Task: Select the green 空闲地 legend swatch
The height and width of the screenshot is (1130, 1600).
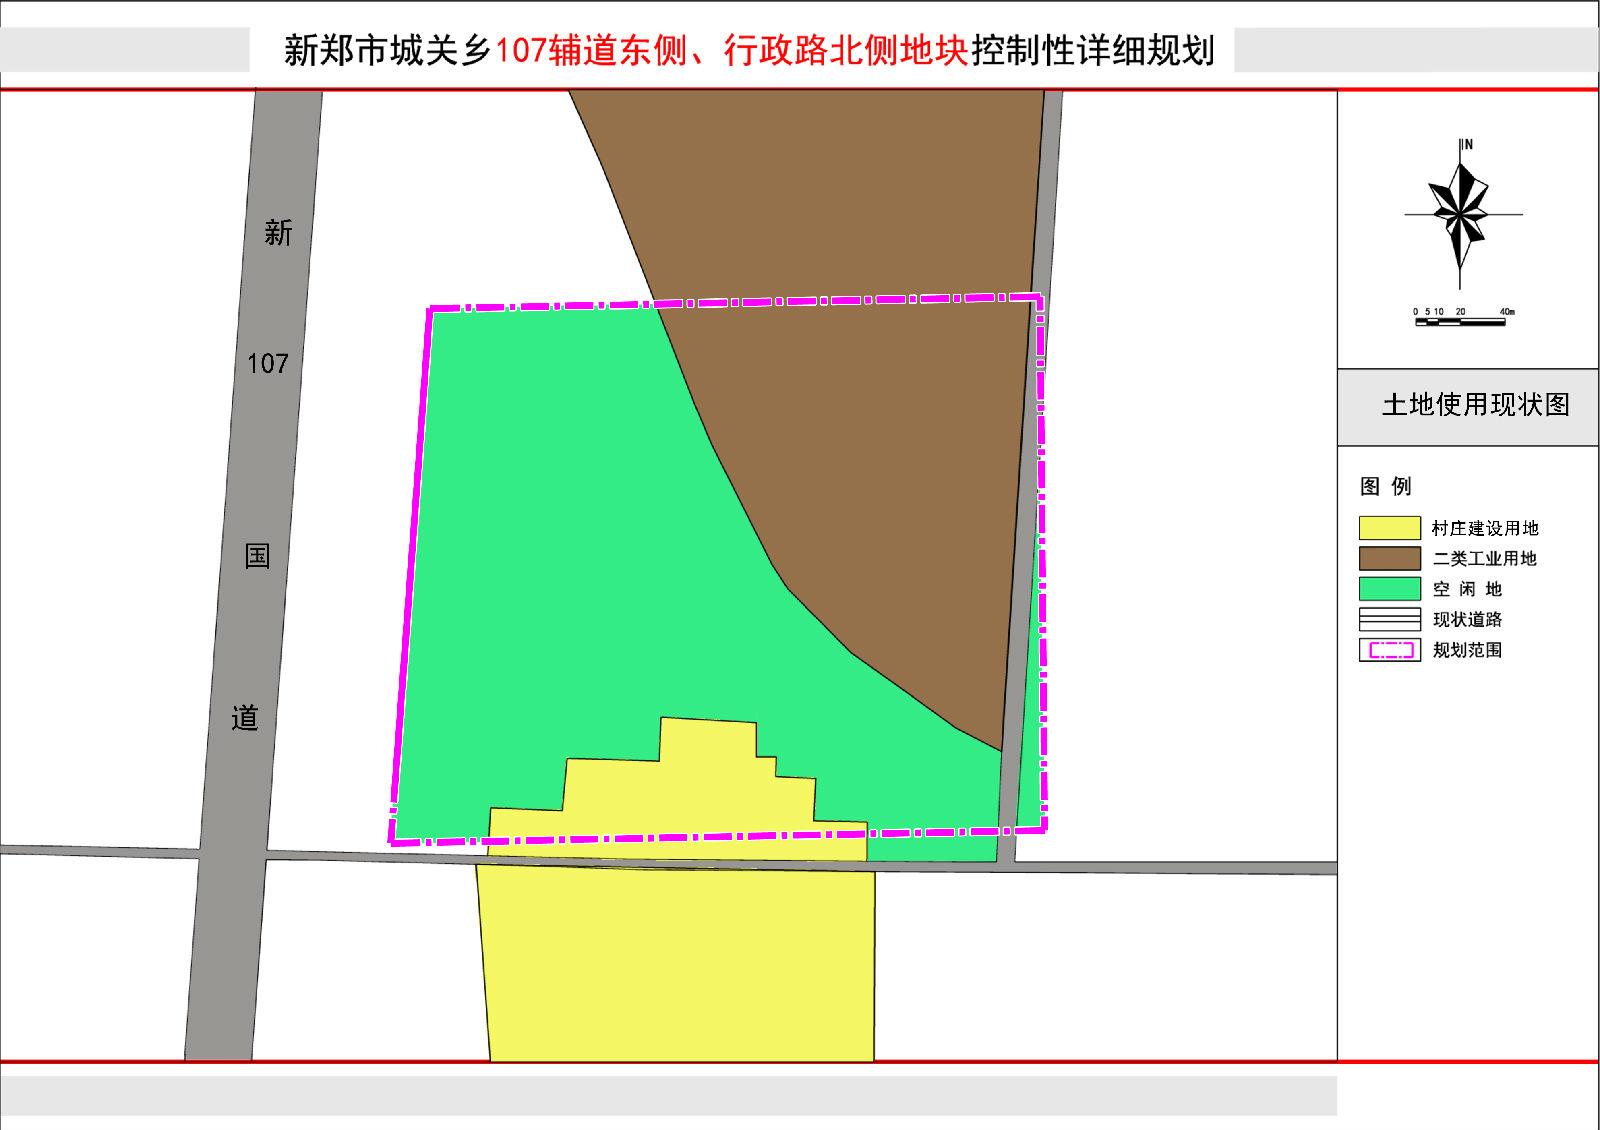Action: coord(1390,589)
